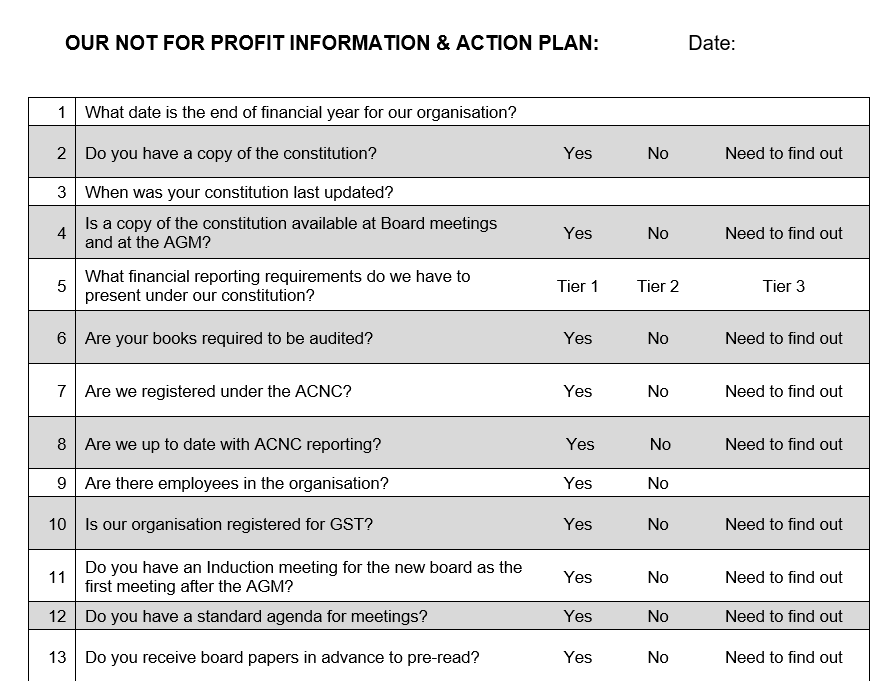Choose No for employees in the organisation
The image size is (888, 682).
pyautogui.click(x=658, y=483)
